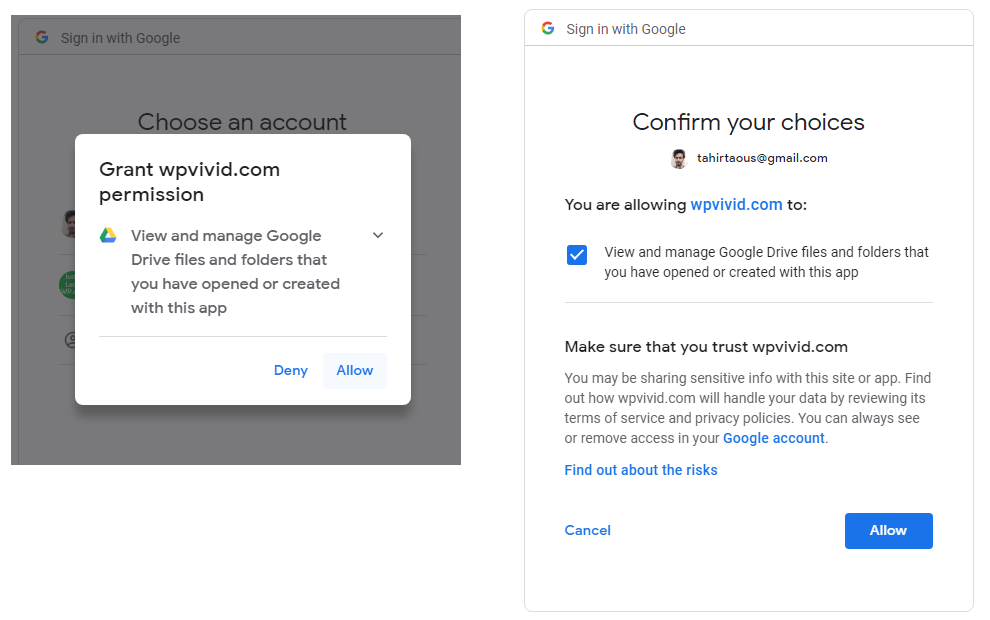
Task: Click the Google logo in the dimmed left window
Action: [42, 37]
